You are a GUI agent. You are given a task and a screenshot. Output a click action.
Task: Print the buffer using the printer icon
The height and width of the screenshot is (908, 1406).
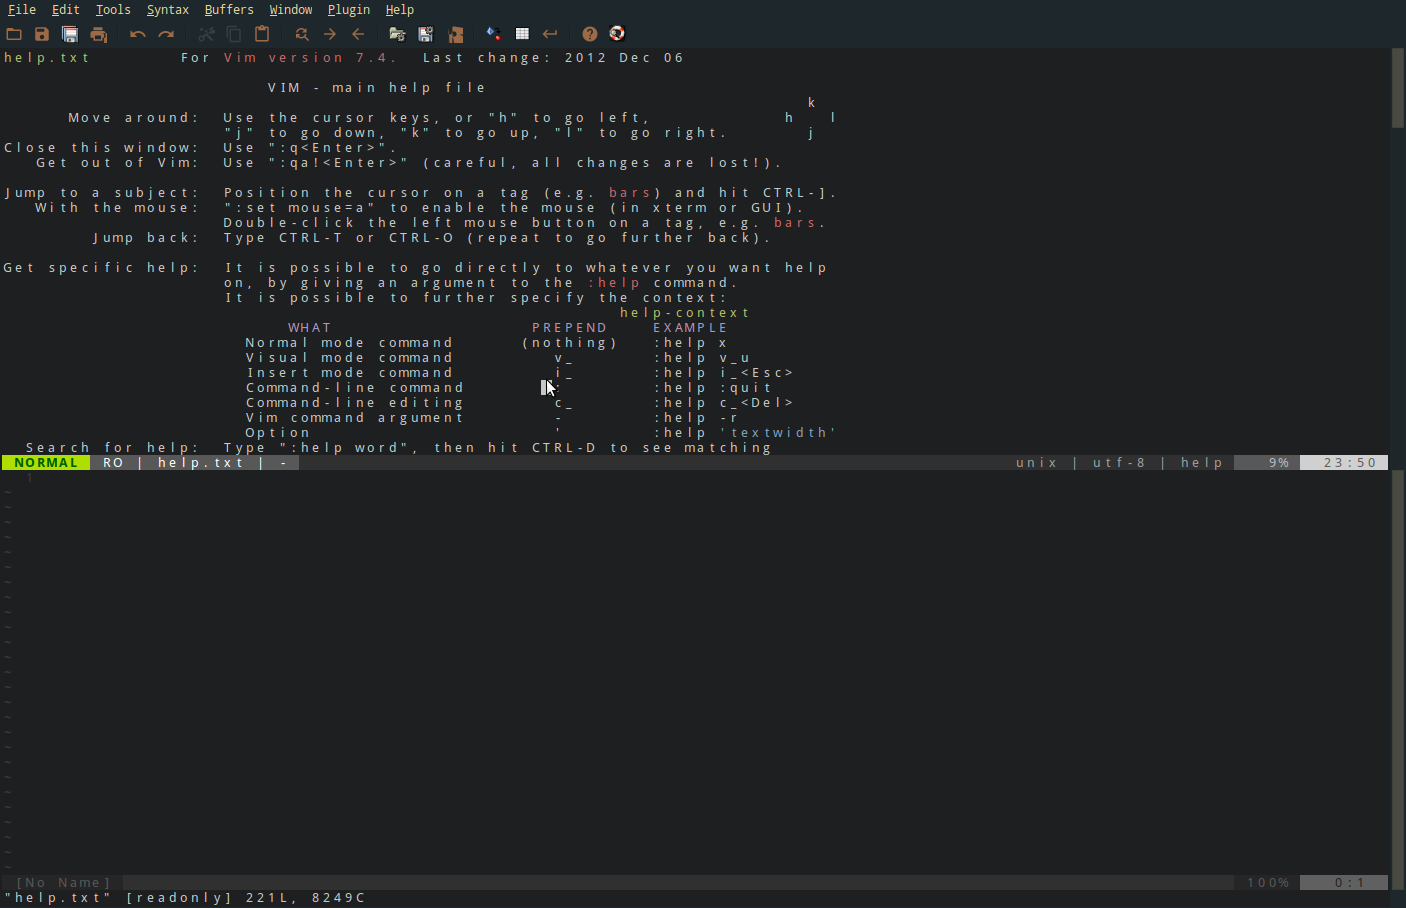click(x=98, y=34)
